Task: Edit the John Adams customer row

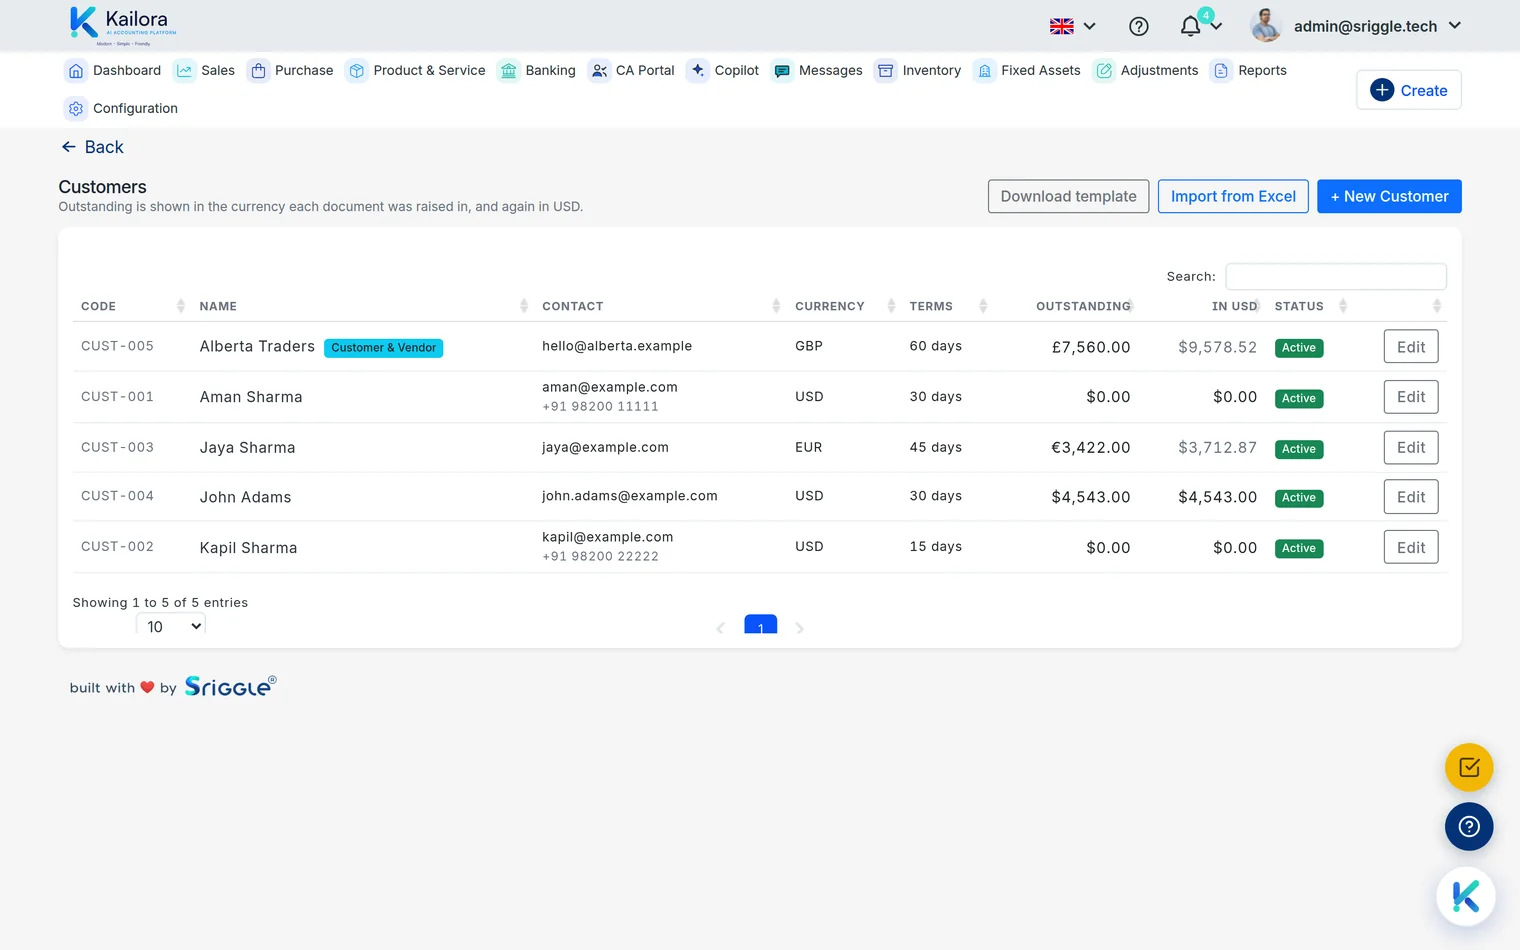Action: coord(1411,497)
